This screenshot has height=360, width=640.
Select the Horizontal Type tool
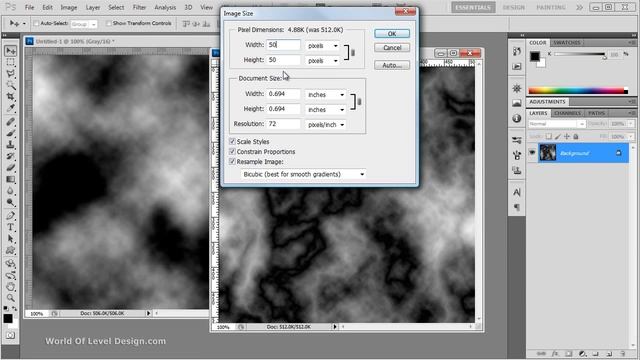[11, 227]
